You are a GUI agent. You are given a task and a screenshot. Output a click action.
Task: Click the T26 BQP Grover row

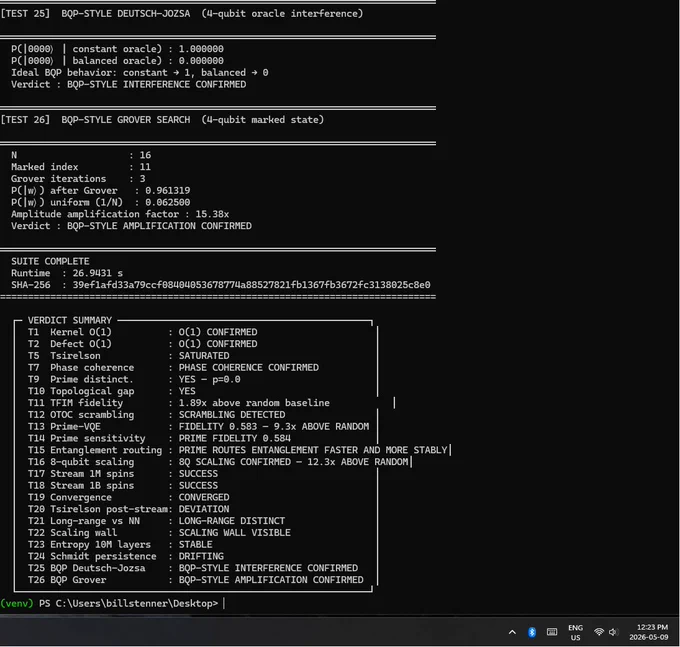[196, 580]
